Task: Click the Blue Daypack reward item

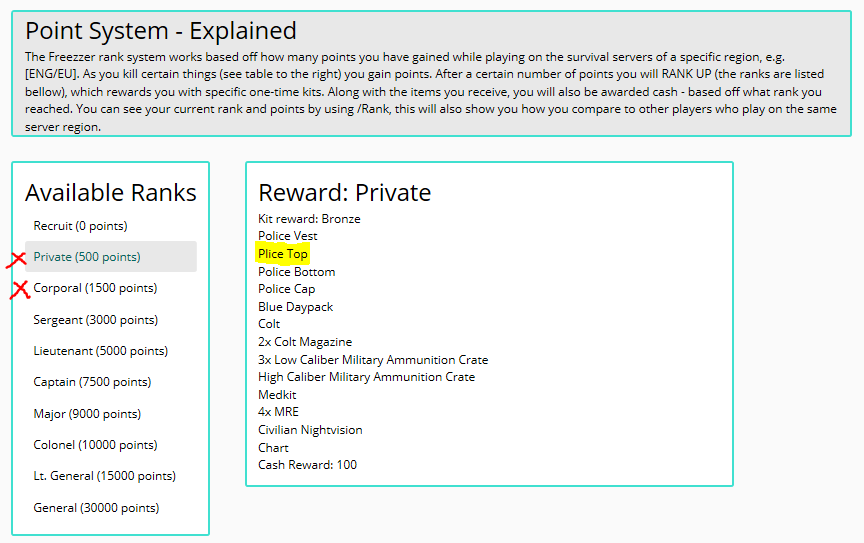Action: point(296,307)
